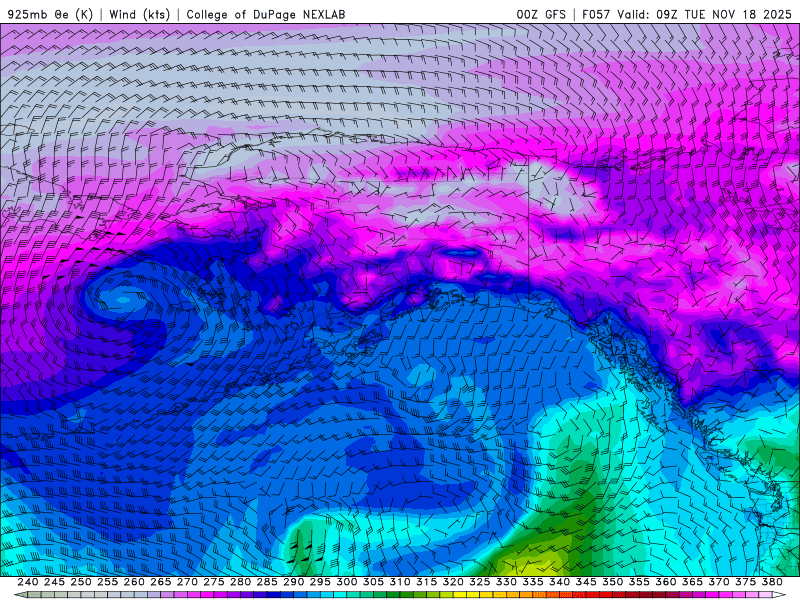Viewport: 800px width, 600px height.
Task: Click the 300 value on color scale
Action: [346, 582]
